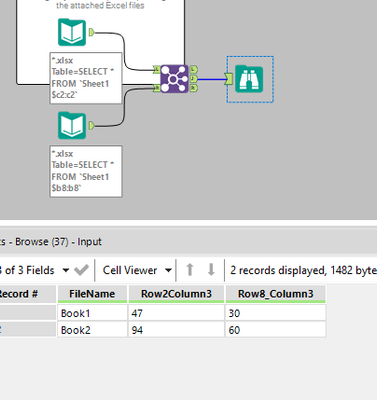This screenshot has height=400, width=377.
Task: Select the lower Input Data tool reading b8:b8
Action: [72, 126]
